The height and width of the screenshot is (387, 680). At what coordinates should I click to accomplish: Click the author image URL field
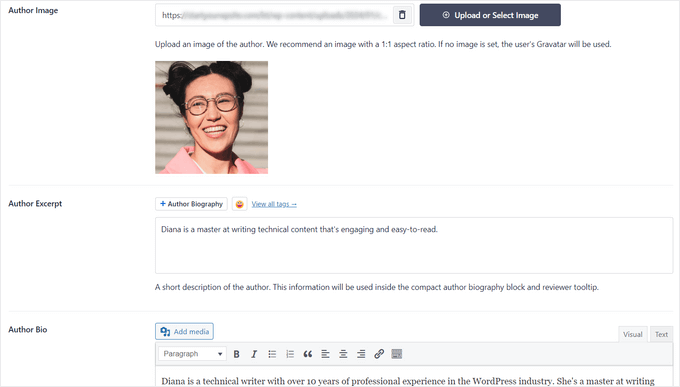click(x=284, y=15)
